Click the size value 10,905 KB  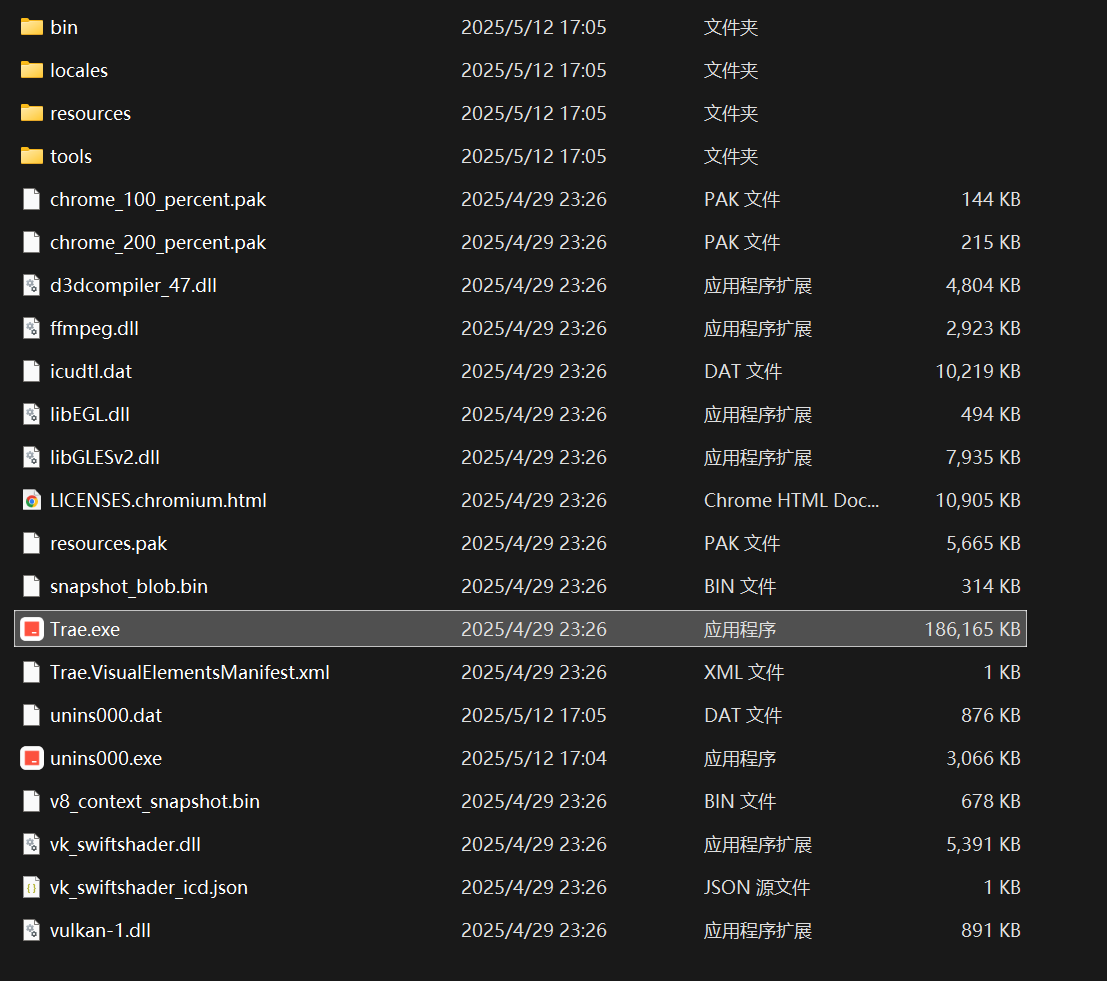point(978,500)
